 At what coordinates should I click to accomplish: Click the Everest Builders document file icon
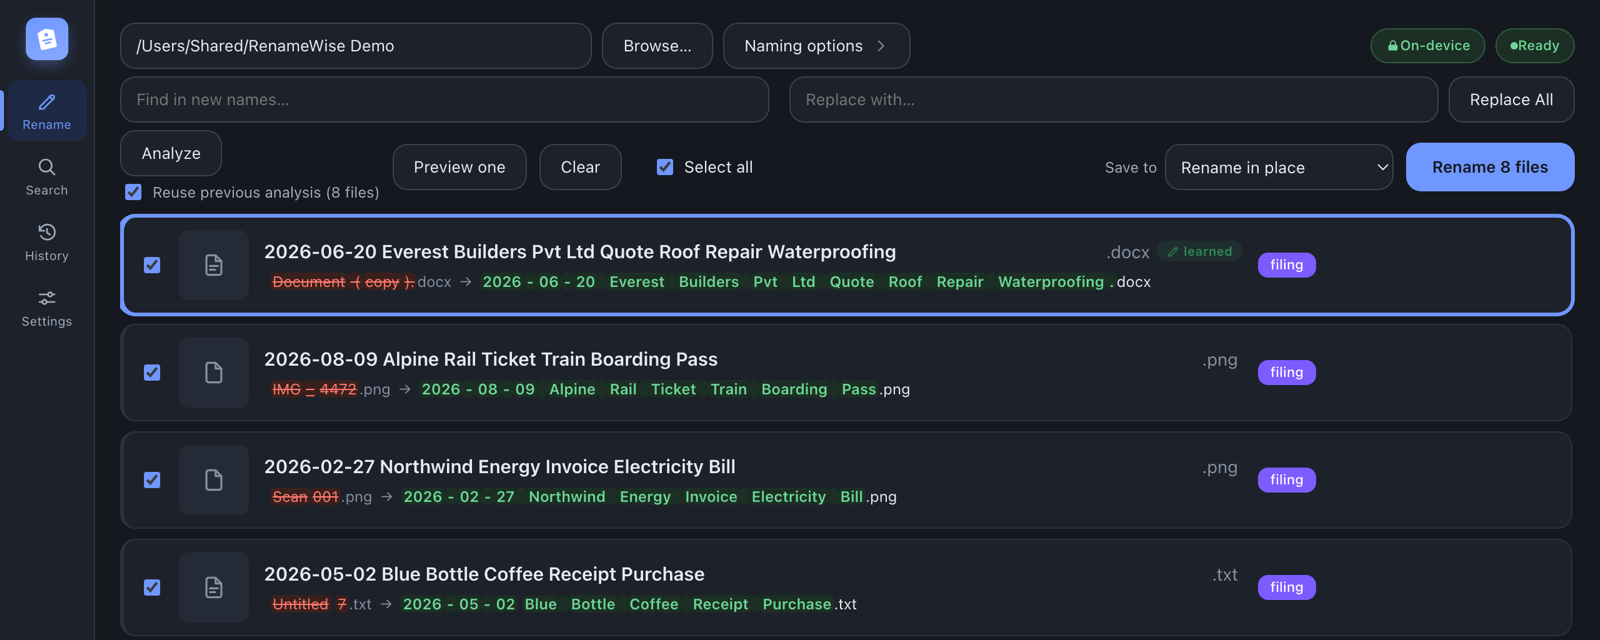pos(214,265)
